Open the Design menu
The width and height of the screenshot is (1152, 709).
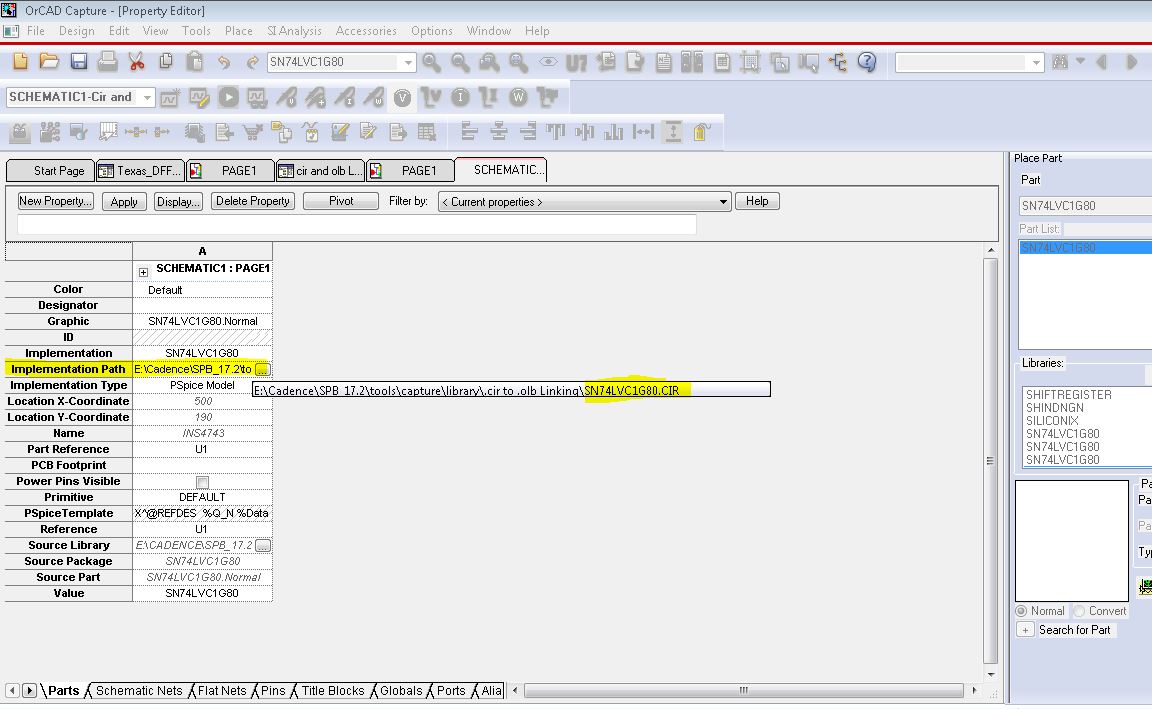(76, 31)
